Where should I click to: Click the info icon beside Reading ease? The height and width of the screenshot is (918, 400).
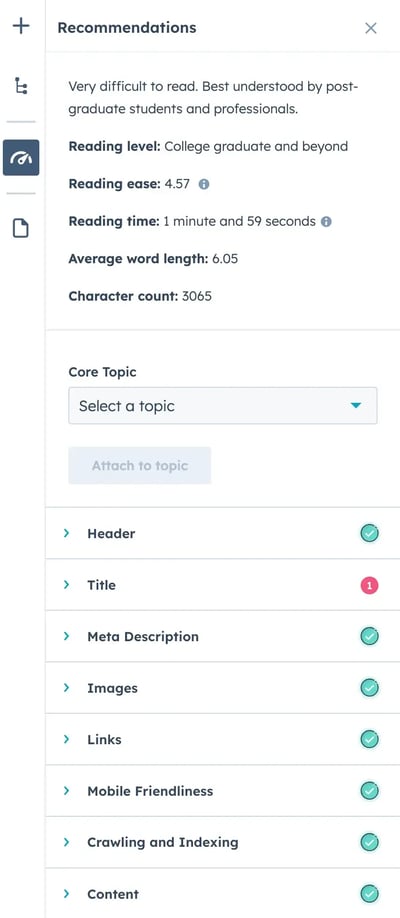pyautogui.click(x=204, y=184)
